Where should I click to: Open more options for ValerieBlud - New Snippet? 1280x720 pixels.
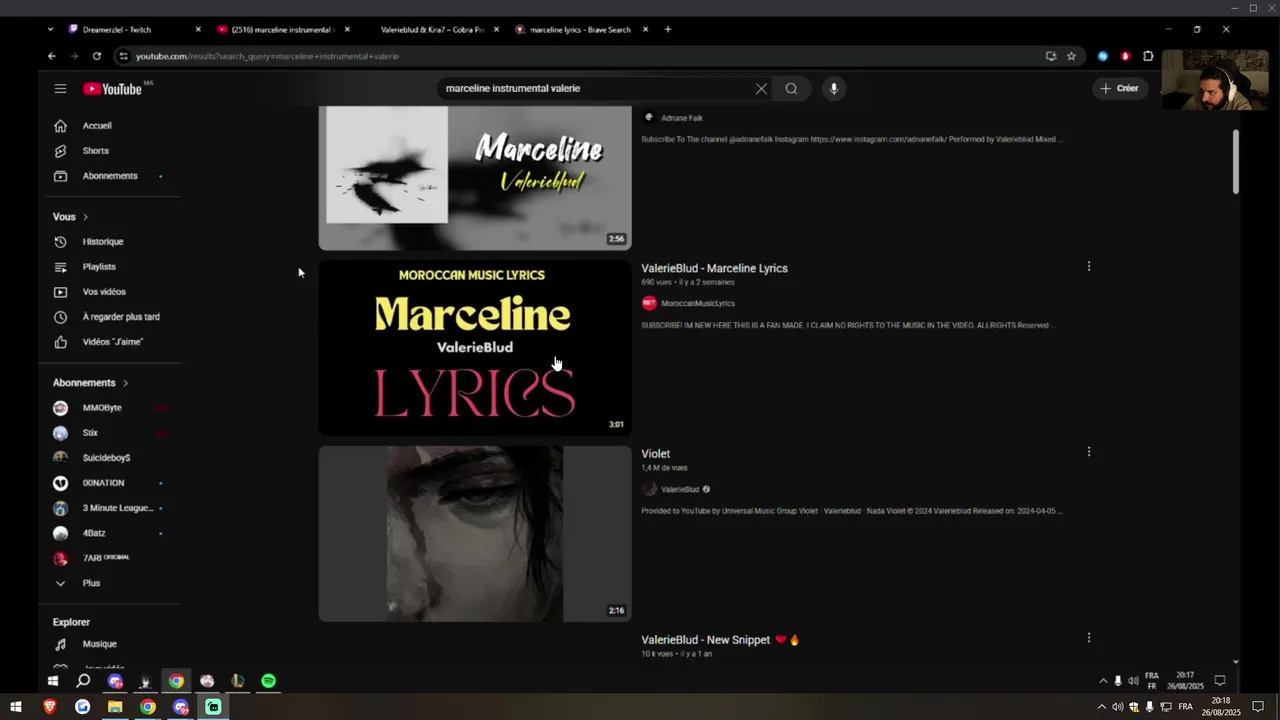(x=1089, y=638)
